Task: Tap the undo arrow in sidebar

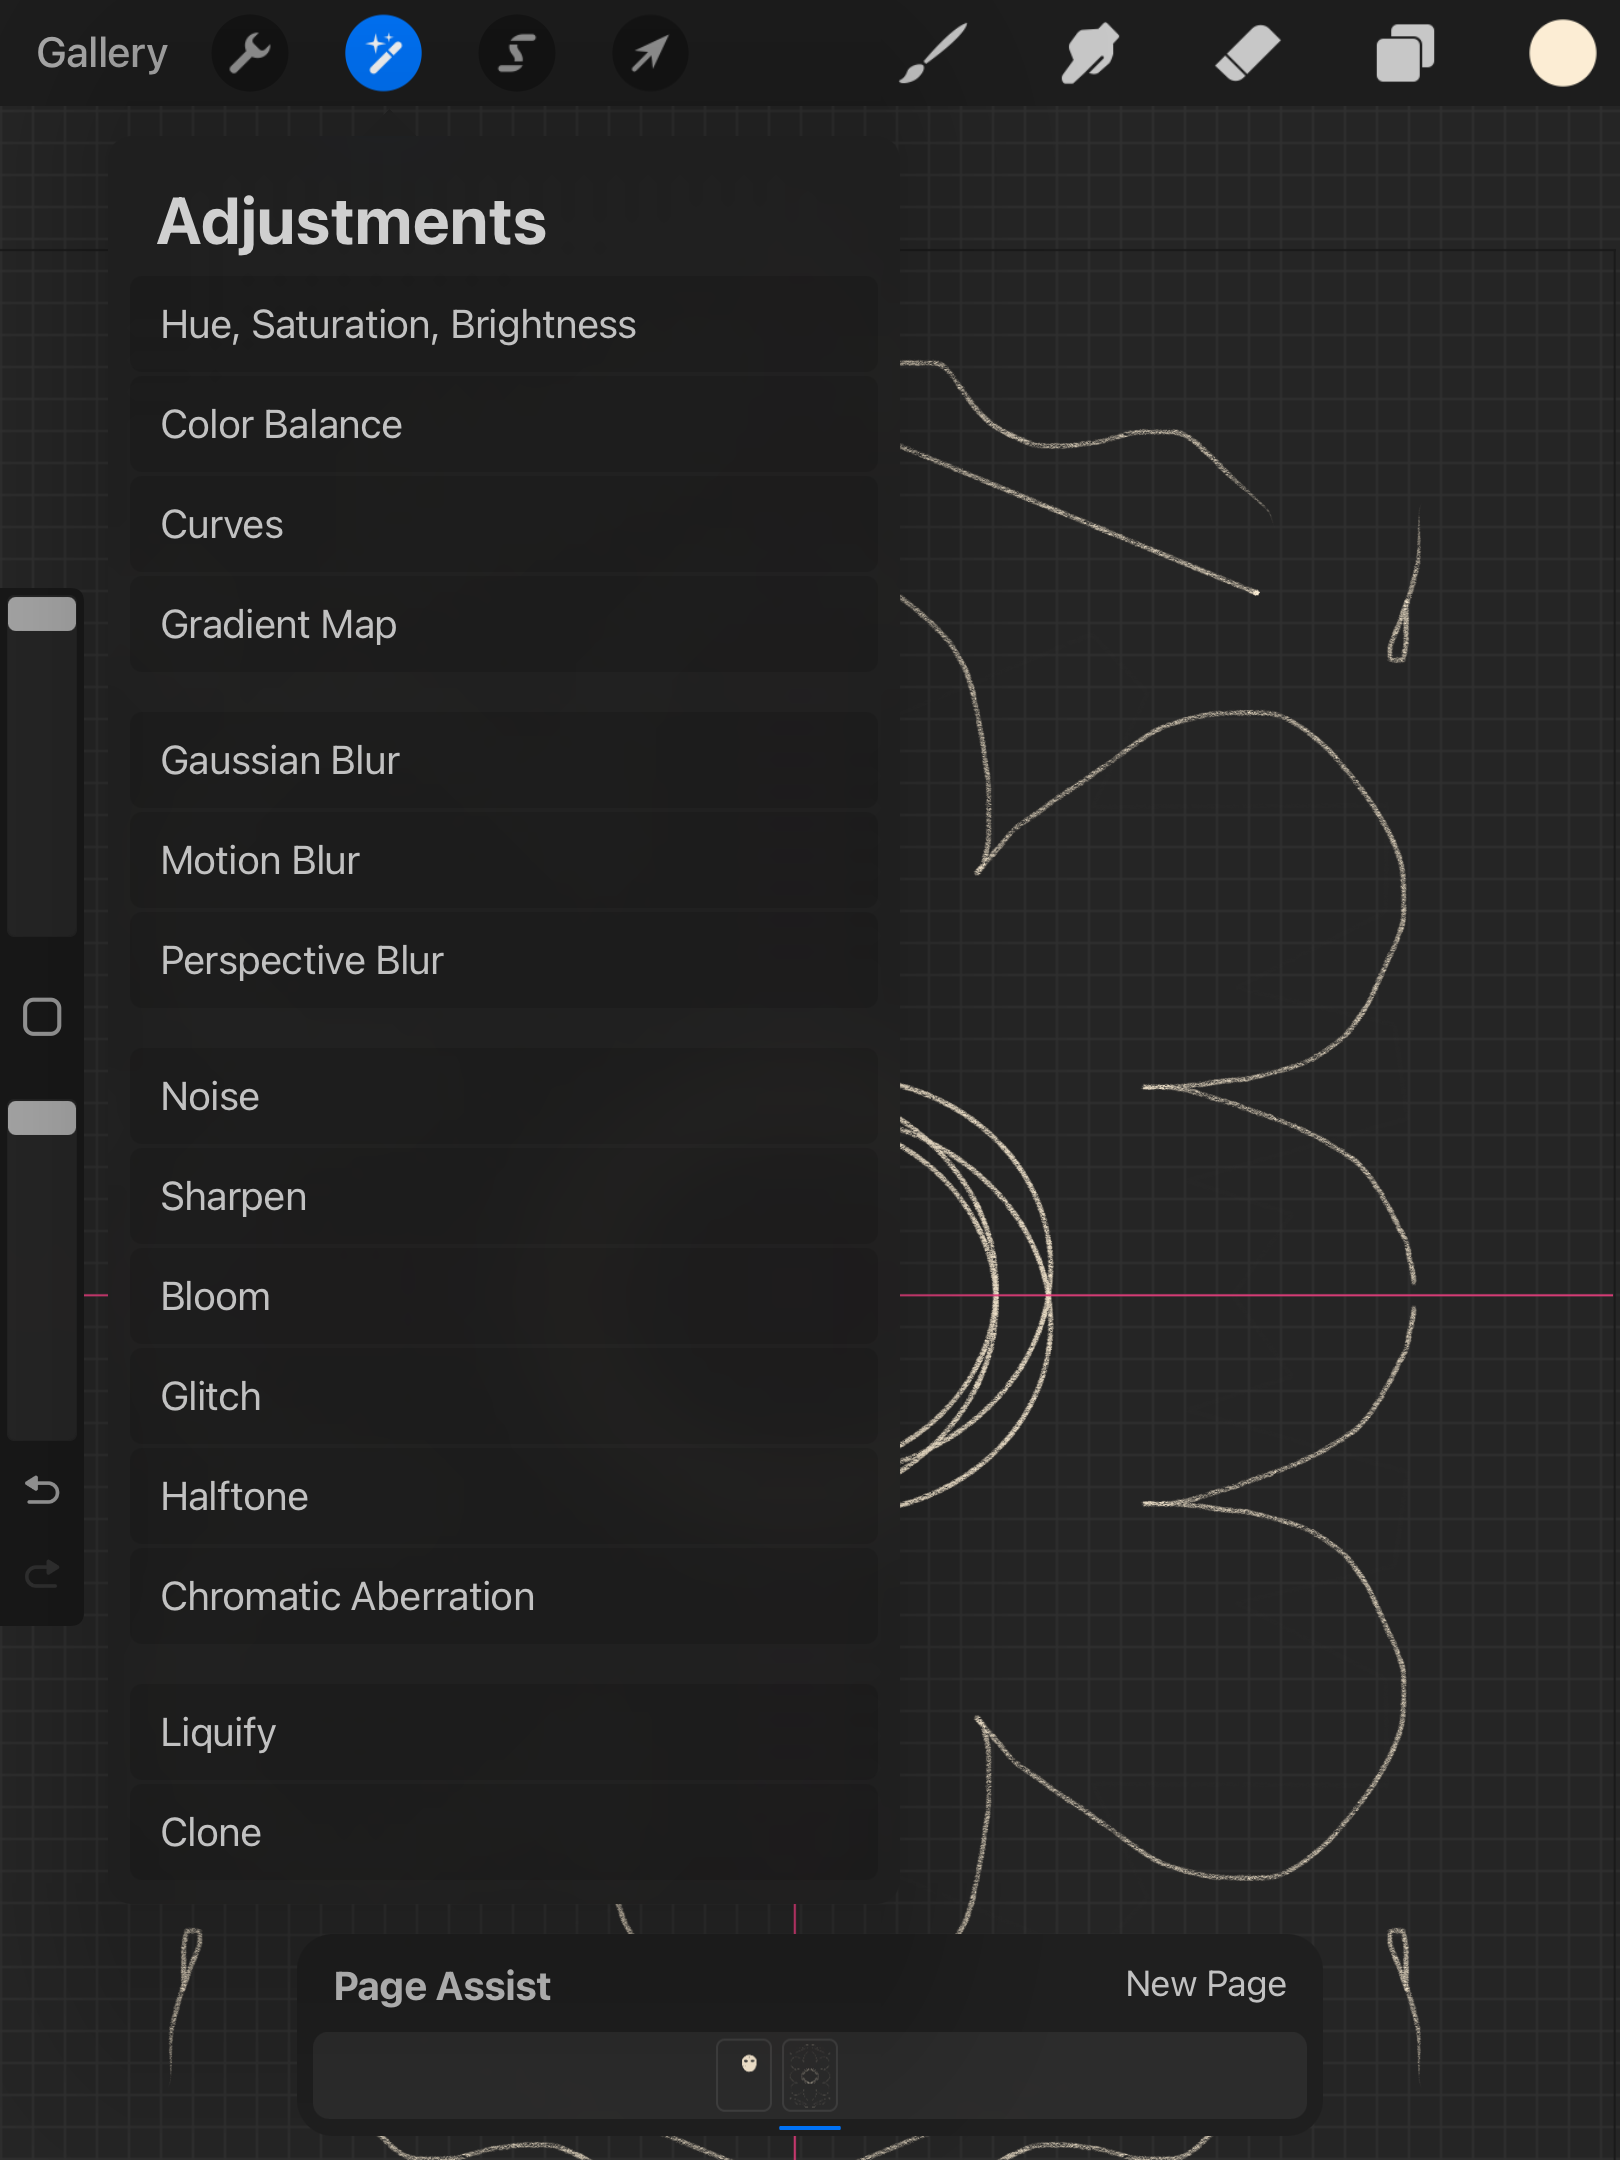Action: [42, 1491]
